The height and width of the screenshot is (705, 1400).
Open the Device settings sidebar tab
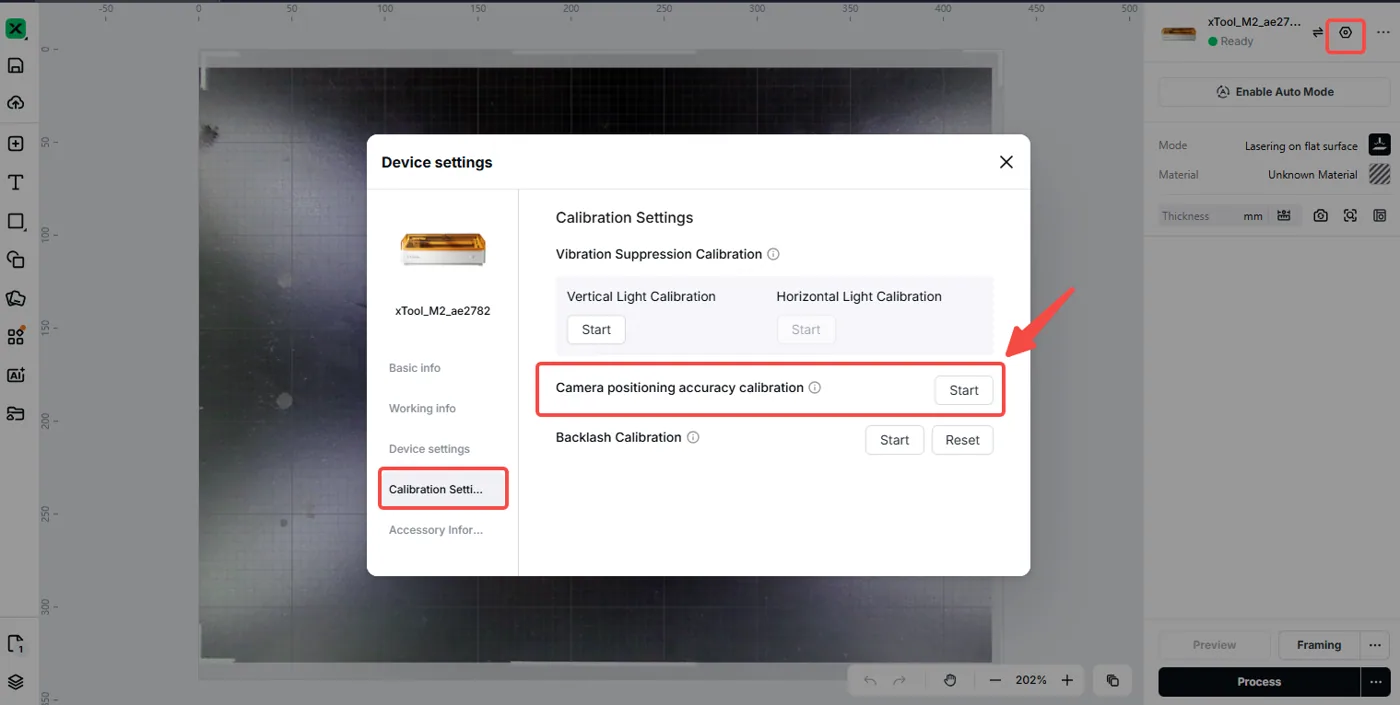429,449
